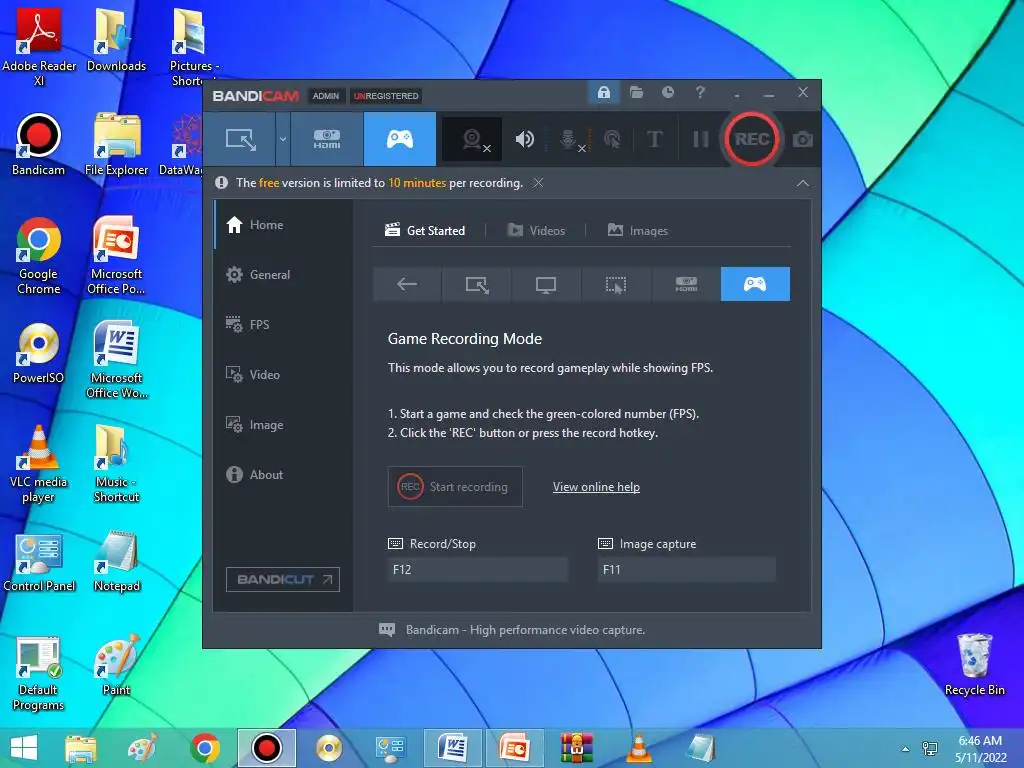
Task: Click Image capture hotkey field F11
Action: [686, 569]
